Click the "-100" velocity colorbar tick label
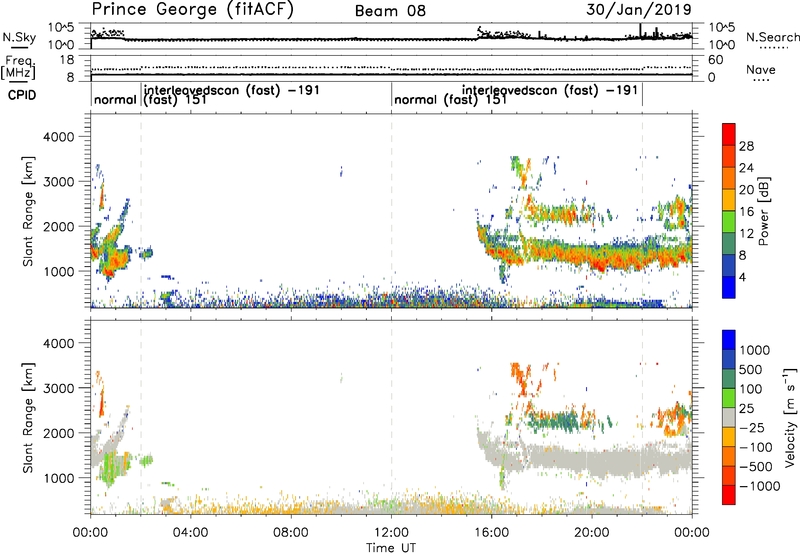Image resolution: width=800 pixels, height=554 pixels. click(756, 447)
